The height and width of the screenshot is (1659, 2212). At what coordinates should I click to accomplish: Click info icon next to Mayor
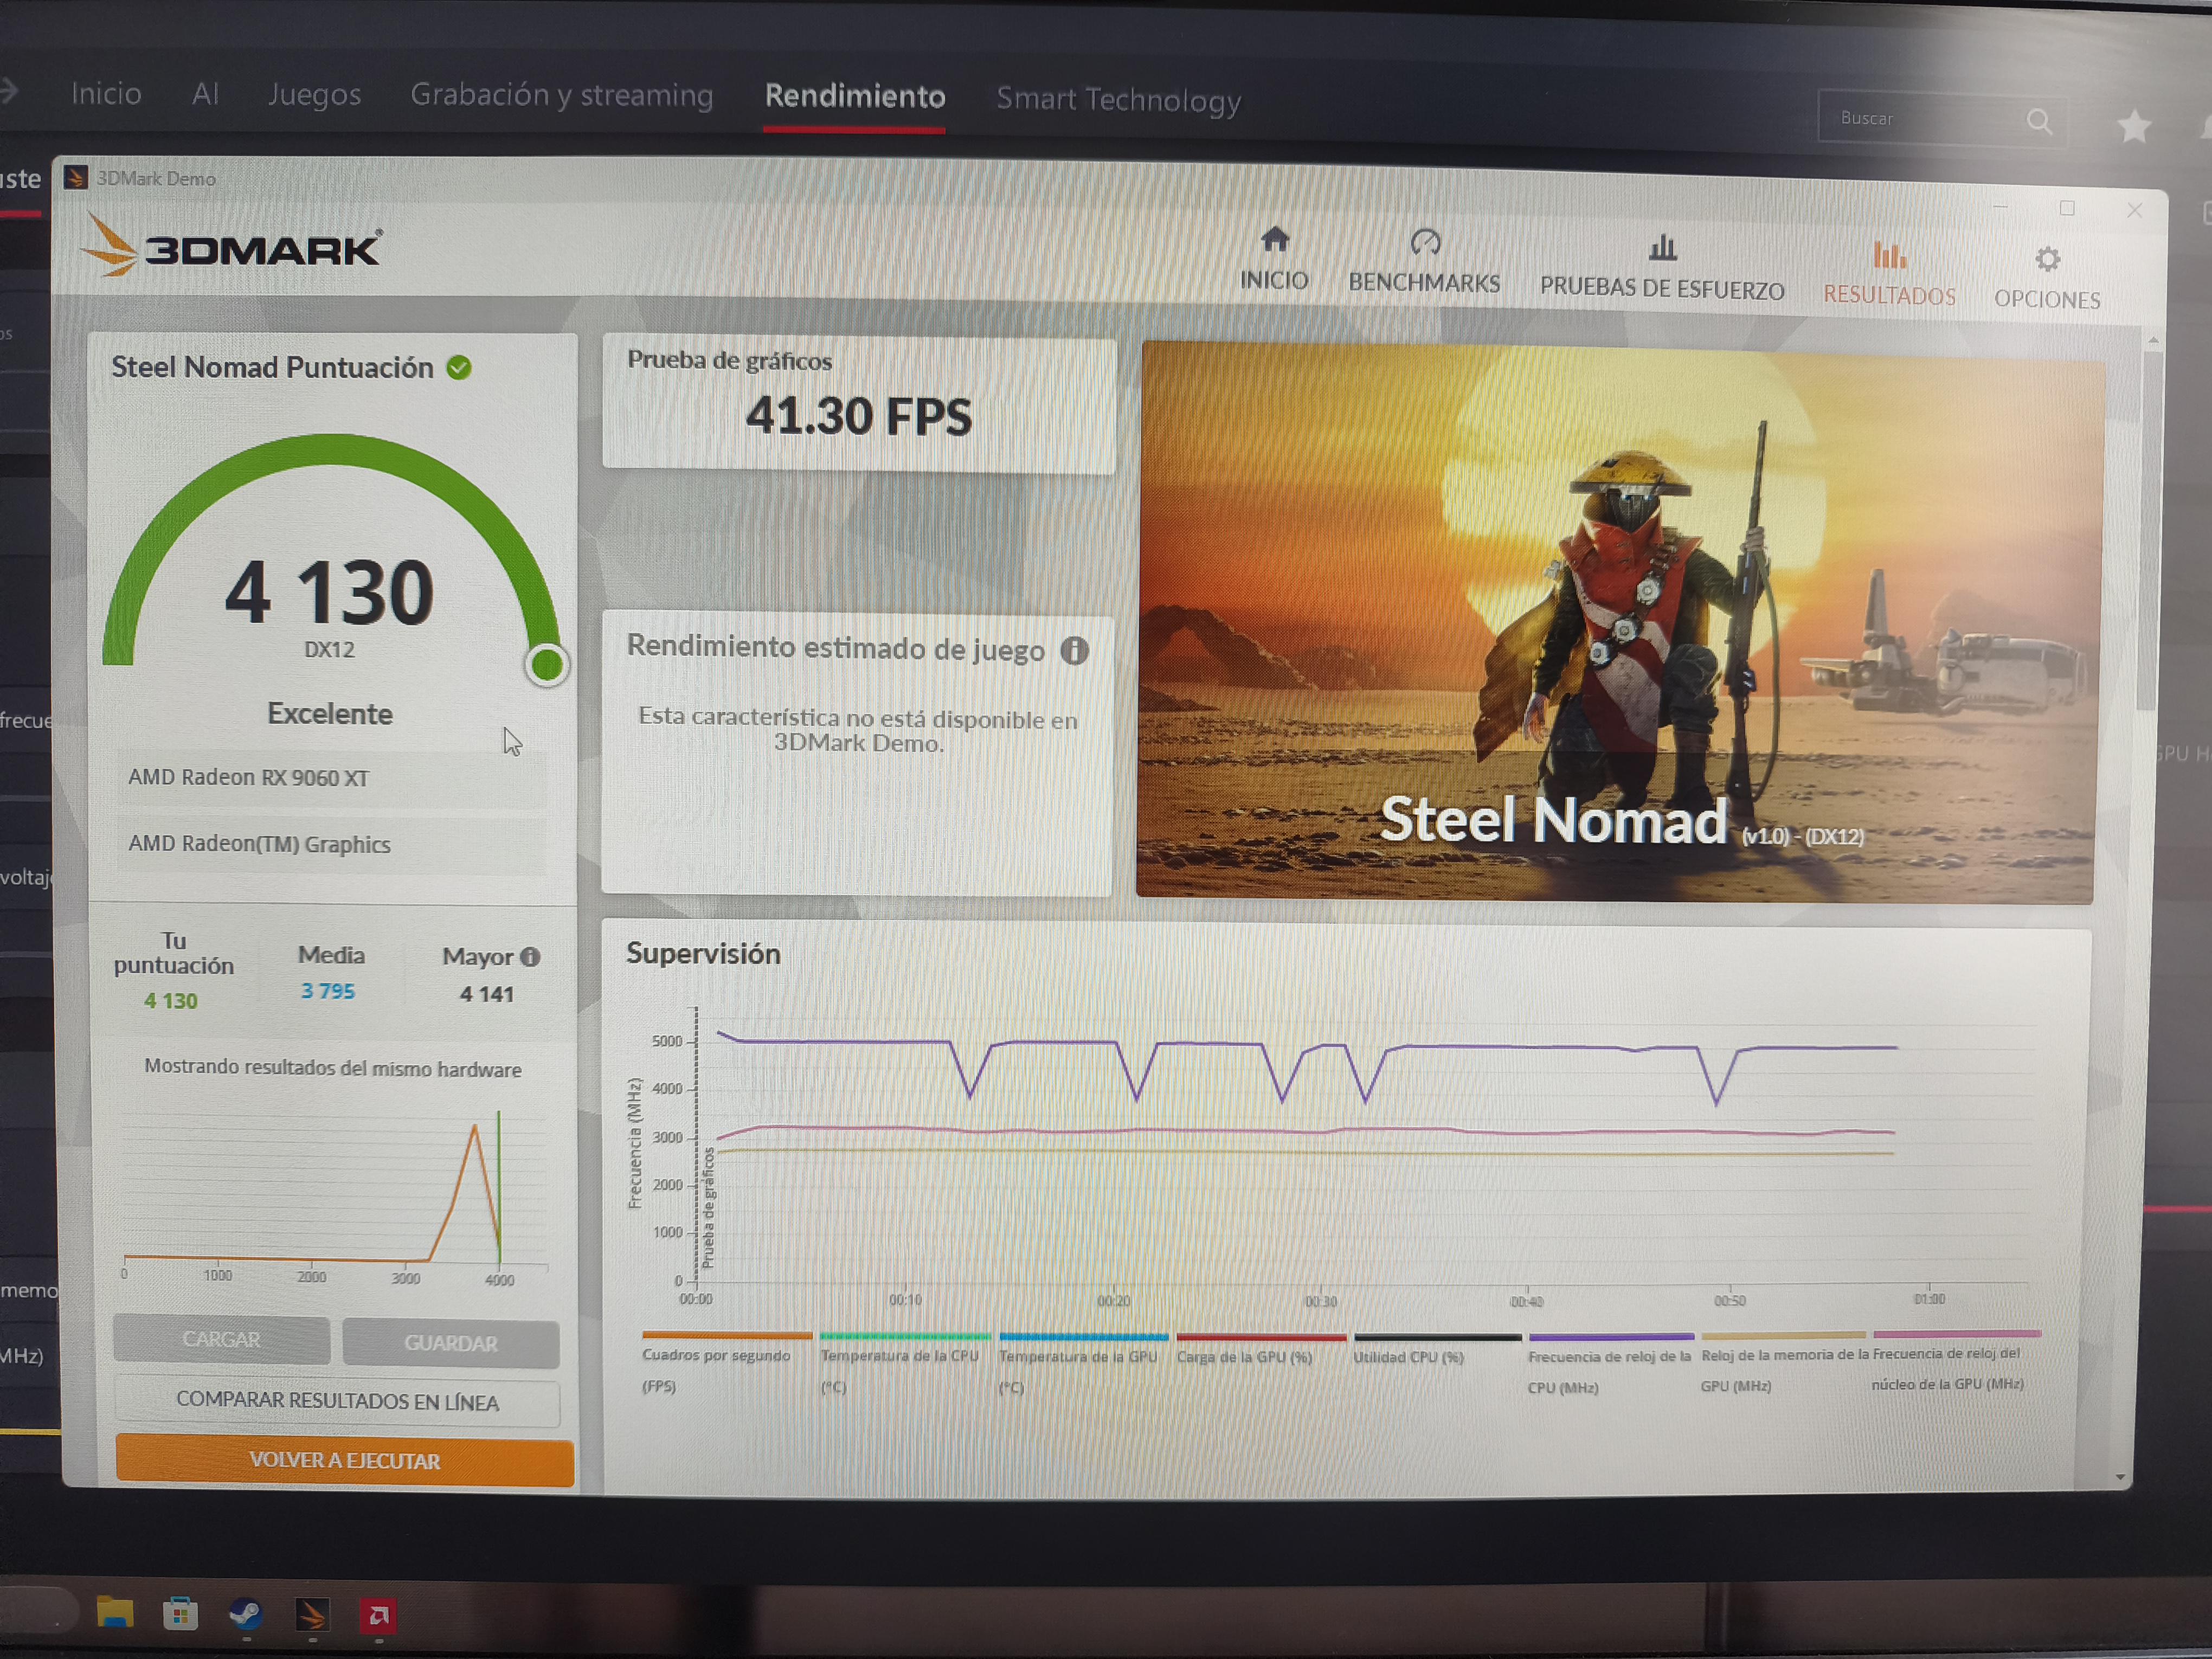point(531,957)
